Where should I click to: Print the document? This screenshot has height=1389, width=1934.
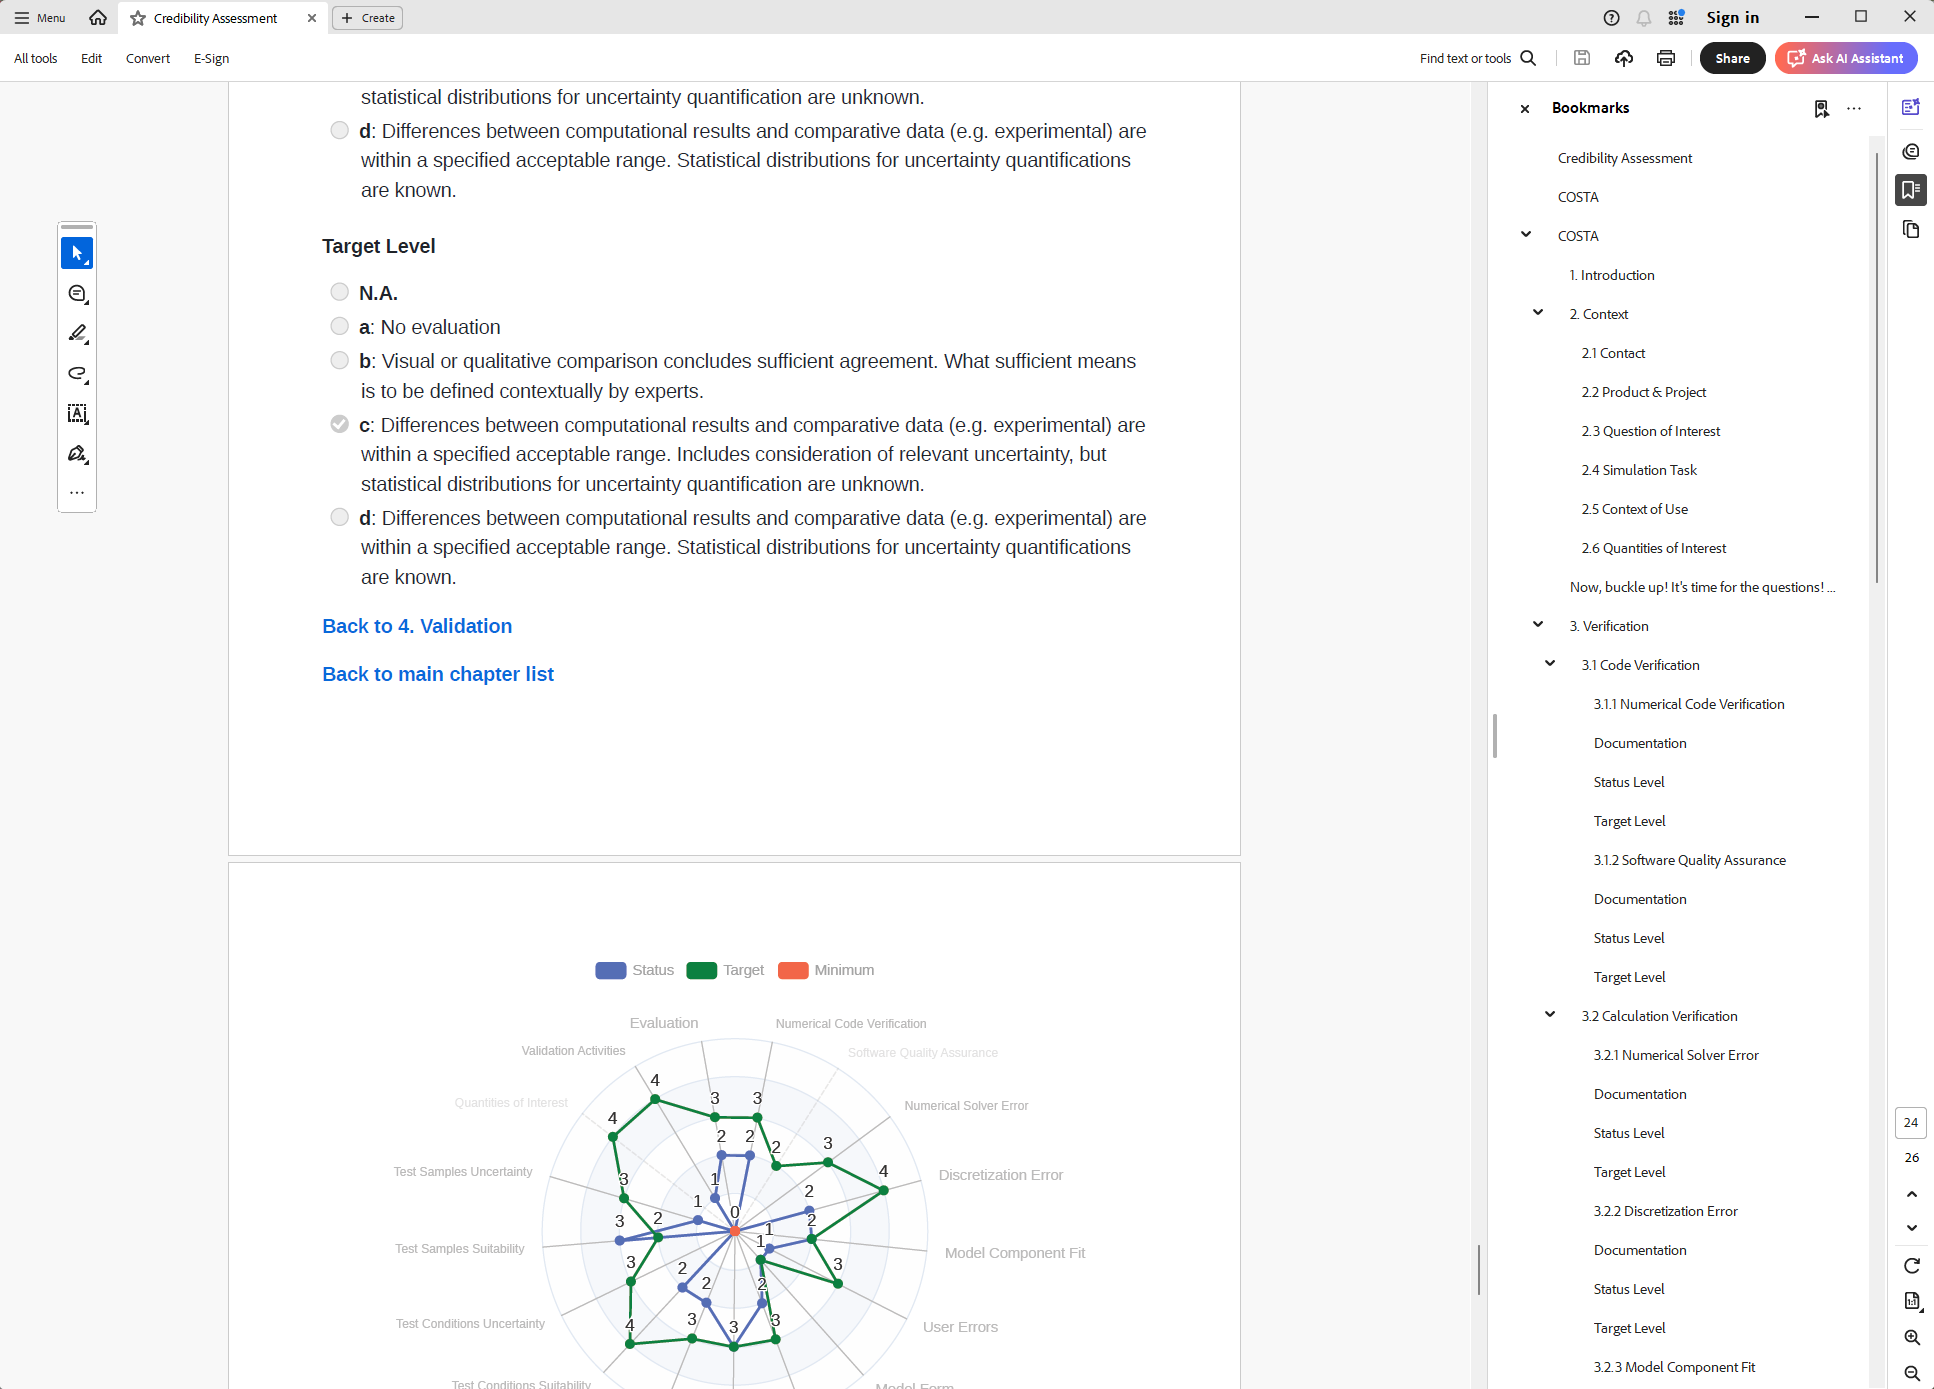pos(1666,58)
